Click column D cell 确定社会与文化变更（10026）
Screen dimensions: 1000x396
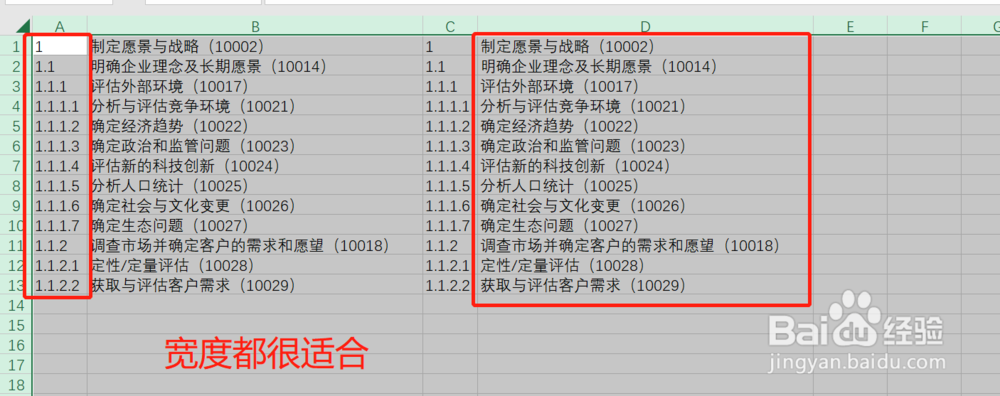(x=645, y=205)
